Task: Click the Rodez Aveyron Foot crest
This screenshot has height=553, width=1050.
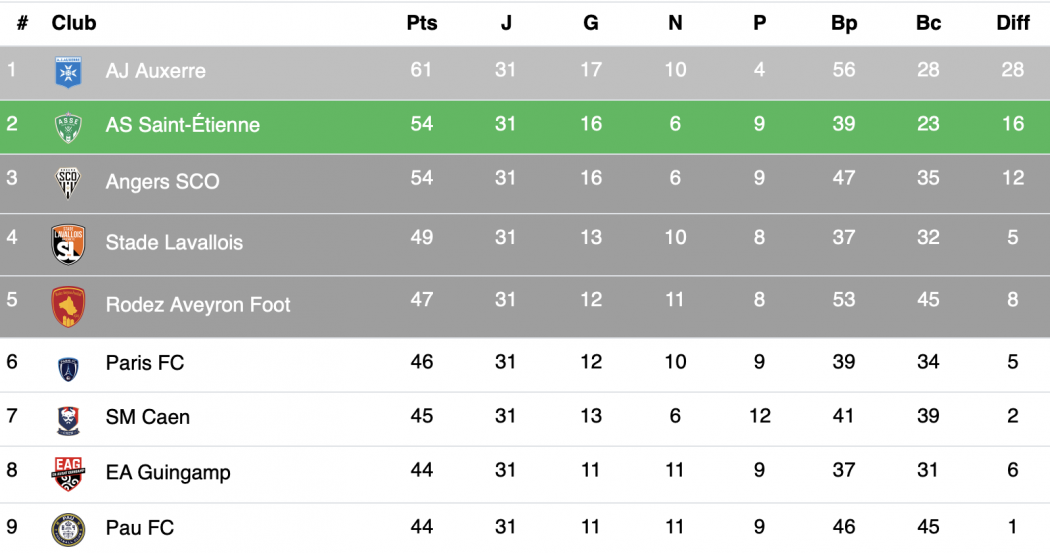Action: [x=68, y=305]
